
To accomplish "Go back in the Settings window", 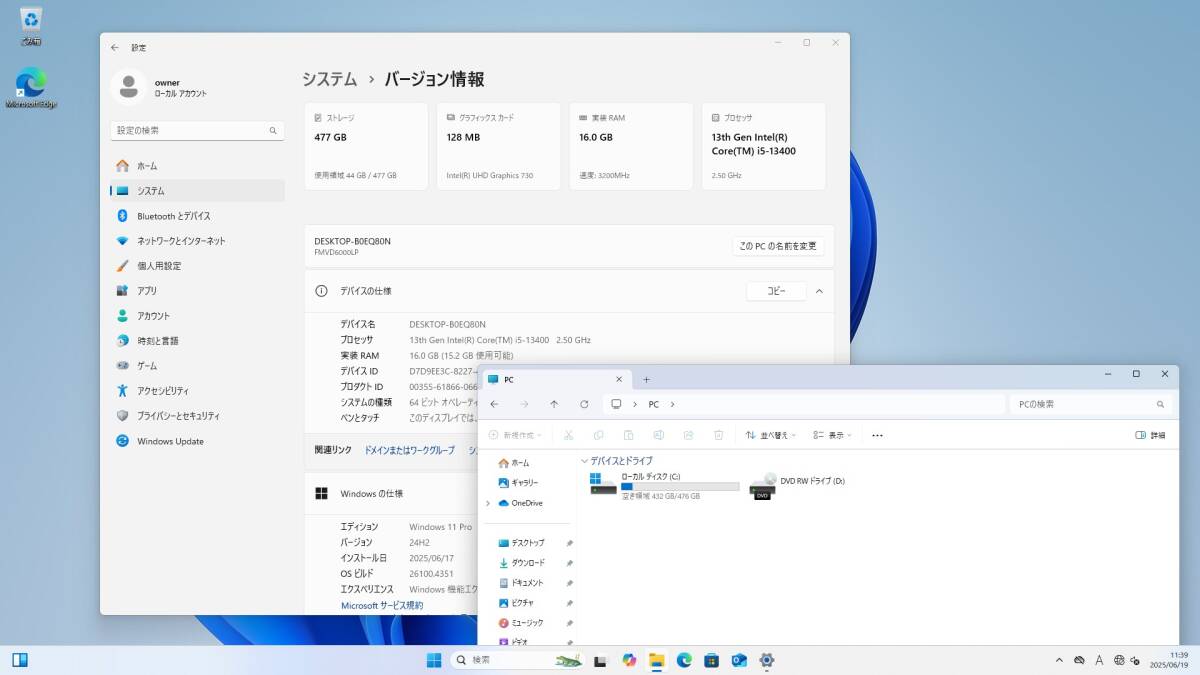I will pyautogui.click(x=115, y=47).
